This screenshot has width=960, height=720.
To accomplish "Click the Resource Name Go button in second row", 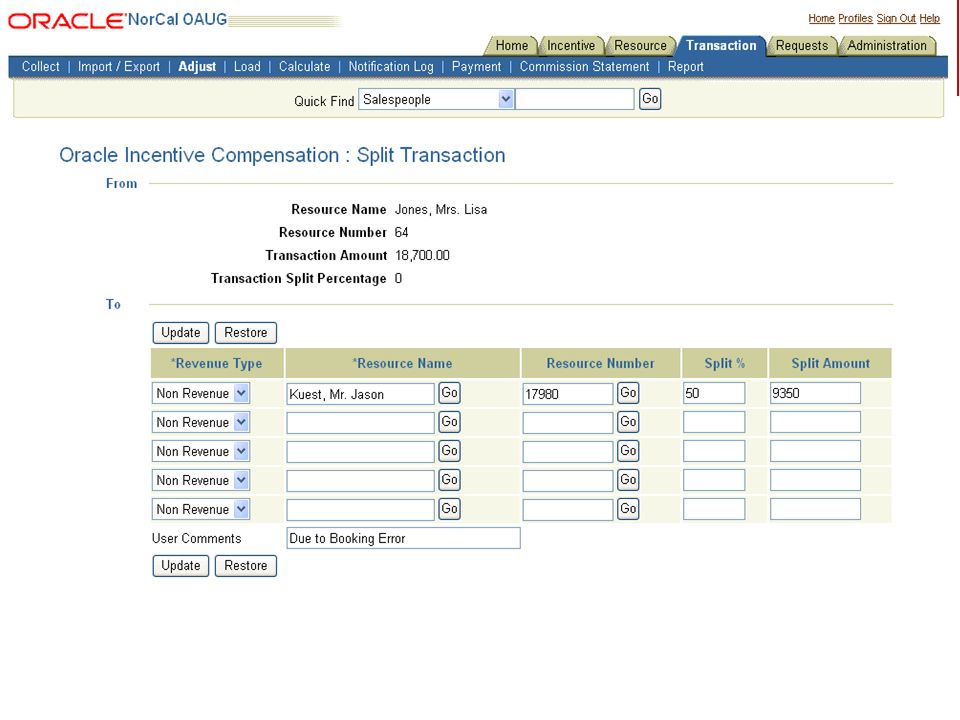I will pyautogui.click(x=449, y=422).
